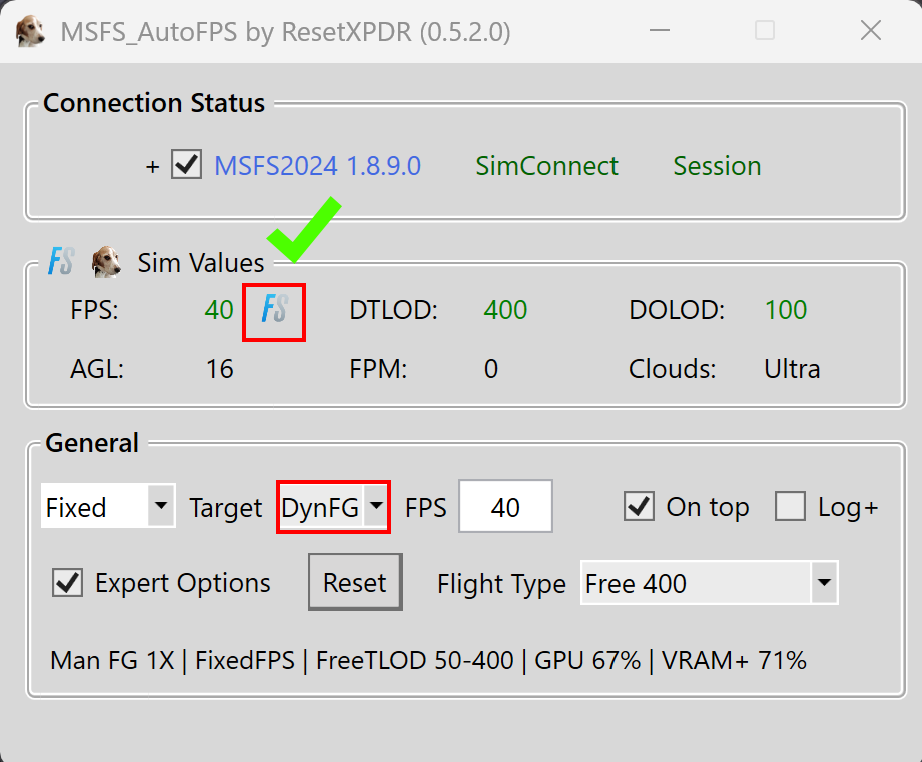Click the Sim Values group label
922x762 pixels.
click(201, 263)
